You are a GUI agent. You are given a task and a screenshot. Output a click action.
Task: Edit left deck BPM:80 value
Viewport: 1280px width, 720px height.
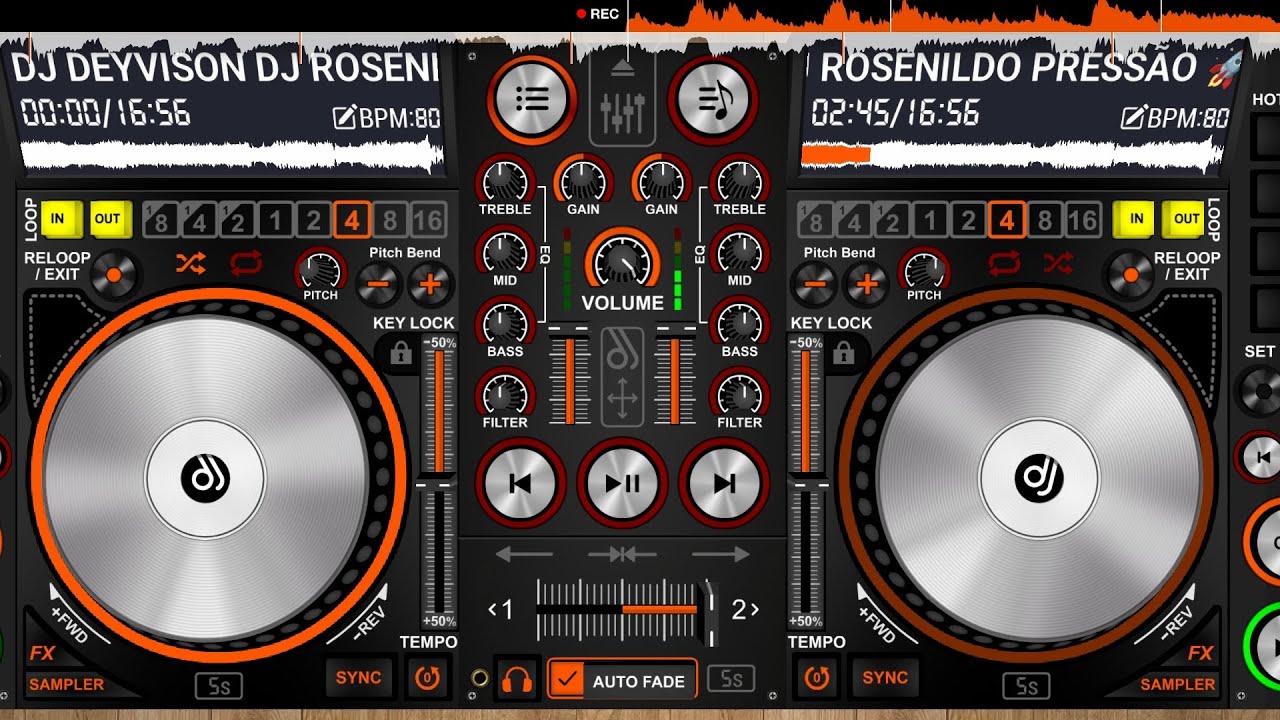(386, 118)
